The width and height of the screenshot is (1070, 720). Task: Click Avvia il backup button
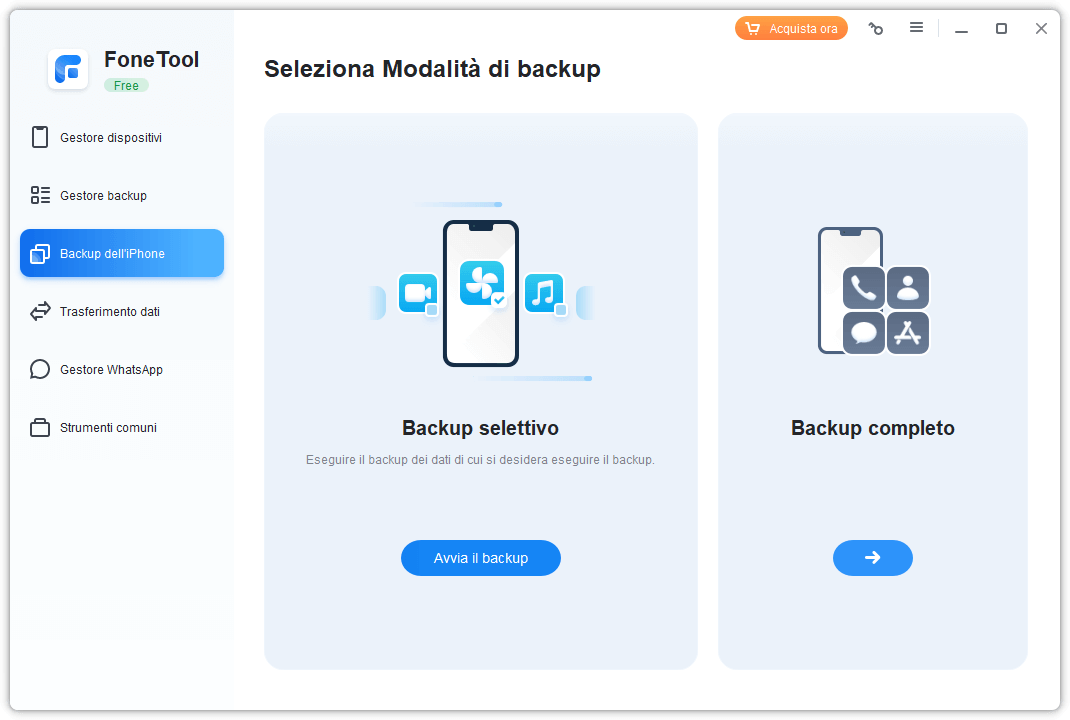[x=481, y=558]
